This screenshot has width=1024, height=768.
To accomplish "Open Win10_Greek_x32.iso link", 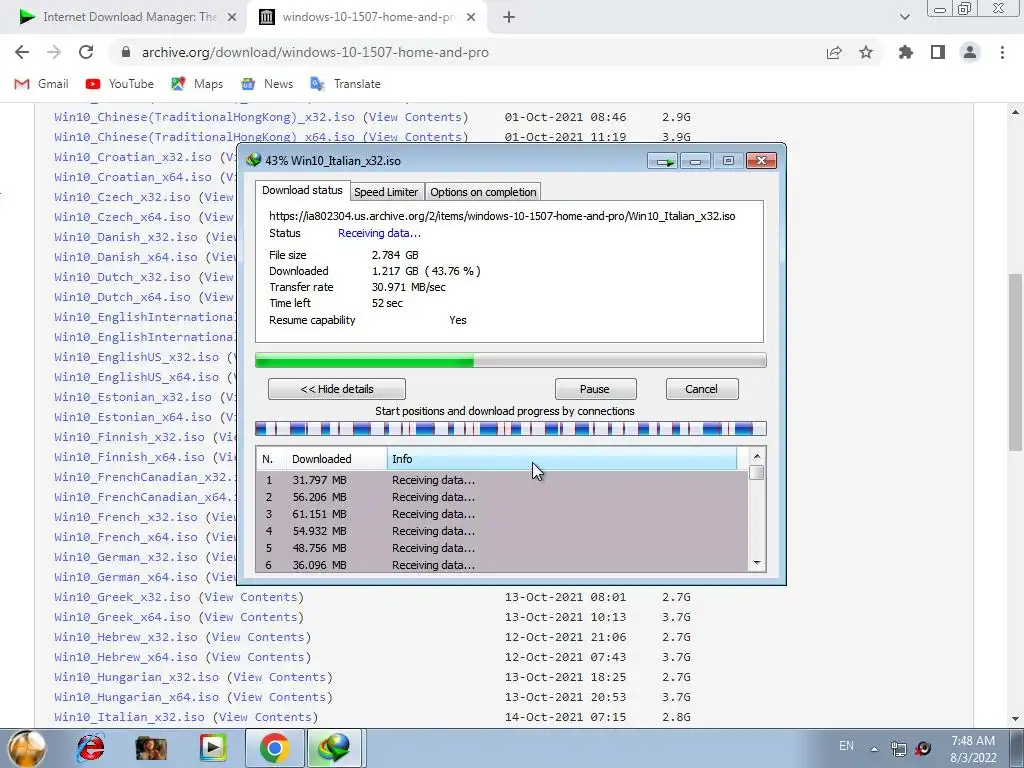I will point(122,597).
